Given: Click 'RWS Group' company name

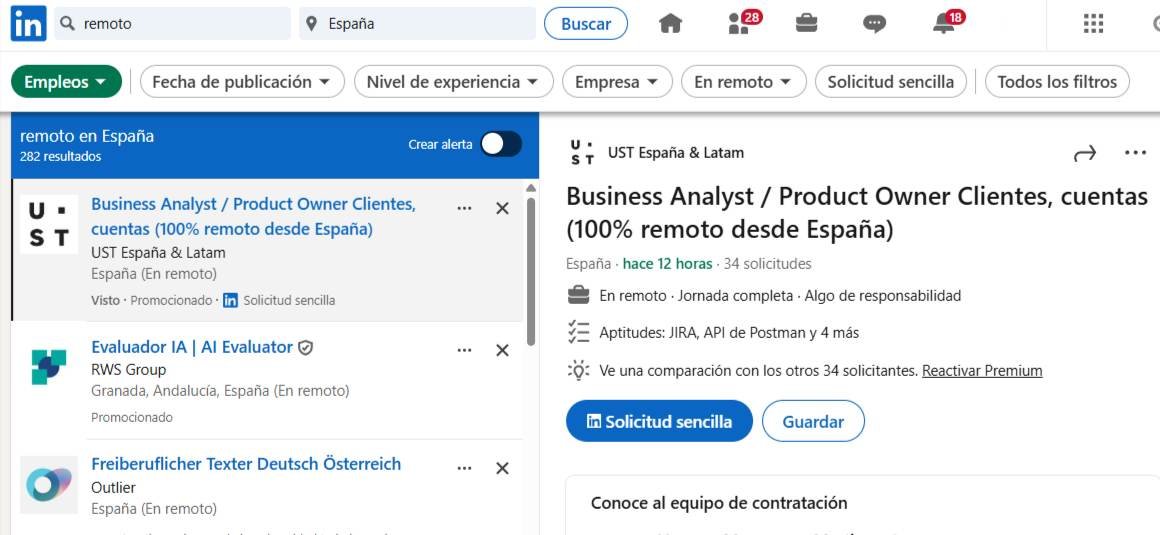Looking at the screenshot, I should (129, 369).
